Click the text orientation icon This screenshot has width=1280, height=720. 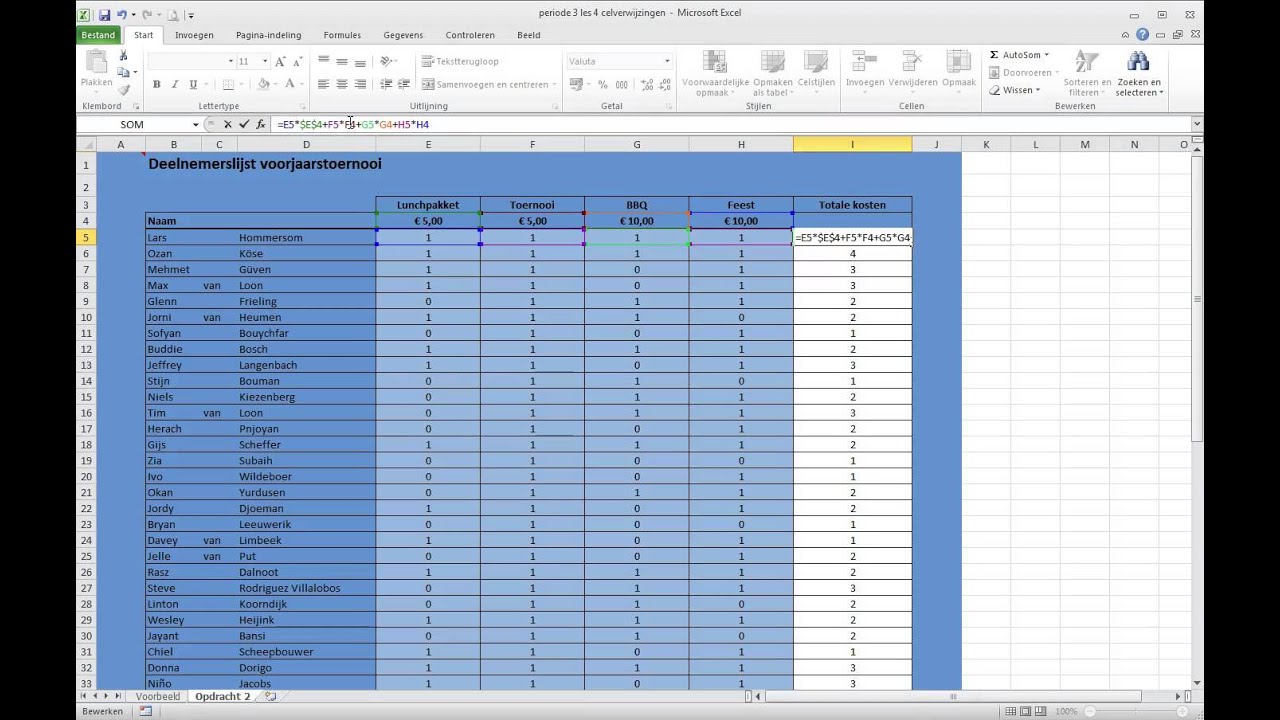tap(386, 62)
